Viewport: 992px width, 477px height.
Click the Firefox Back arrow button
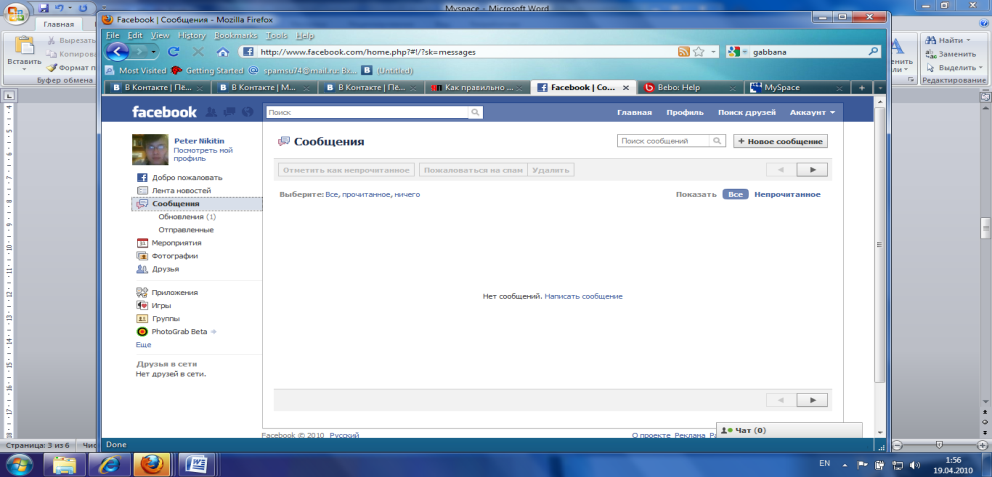[x=118, y=52]
